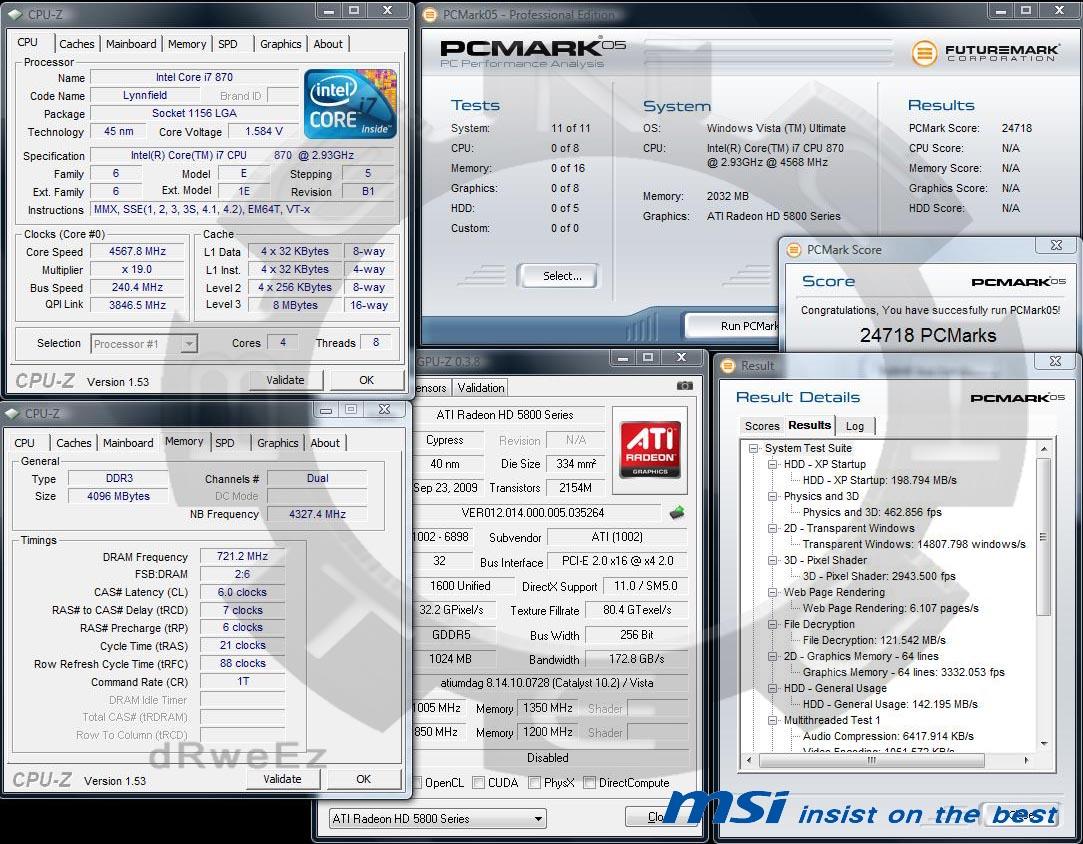Click the Intel Core i7 logo in CPU-Z
This screenshot has height=844, width=1083.
(350, 104)
